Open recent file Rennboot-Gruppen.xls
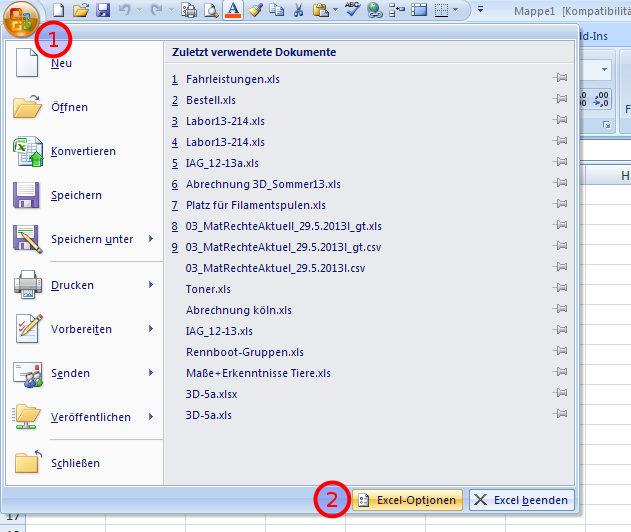Viewport: 631px width, 532px height. click(245, 352)
